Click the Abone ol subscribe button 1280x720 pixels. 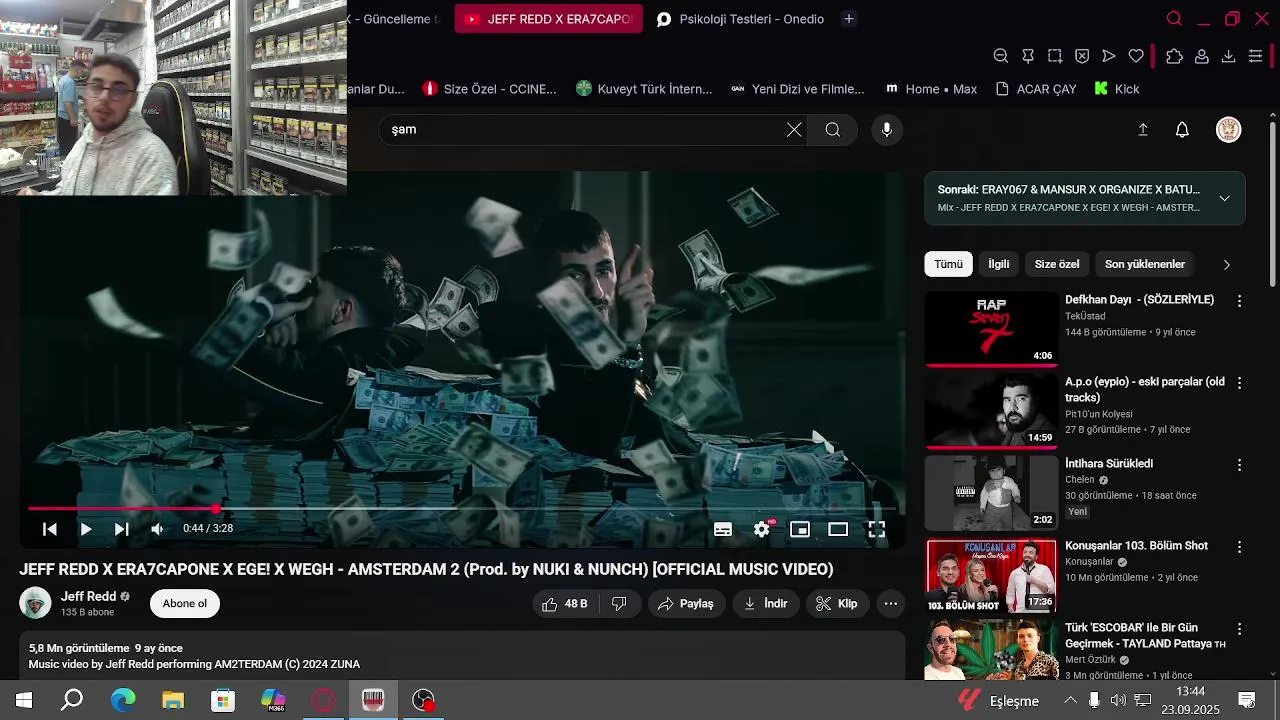pos(185,604)
